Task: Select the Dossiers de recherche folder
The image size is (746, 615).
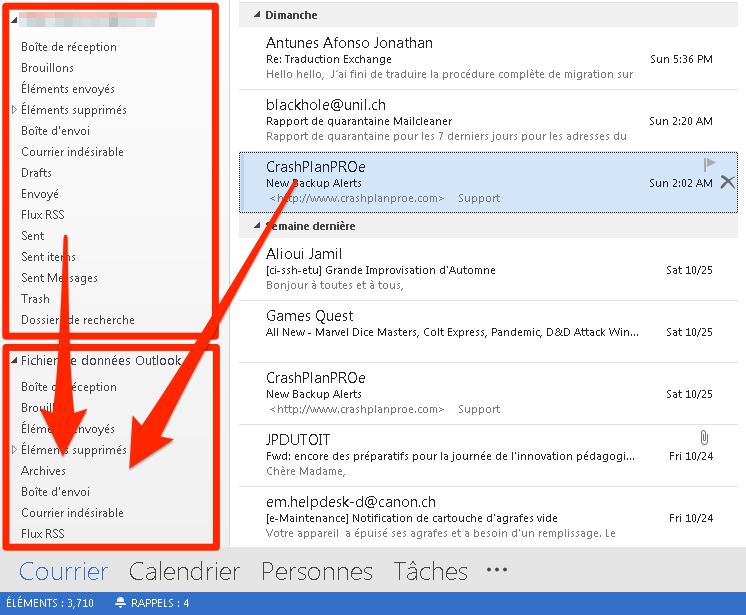Action: [x=77, y=320]
